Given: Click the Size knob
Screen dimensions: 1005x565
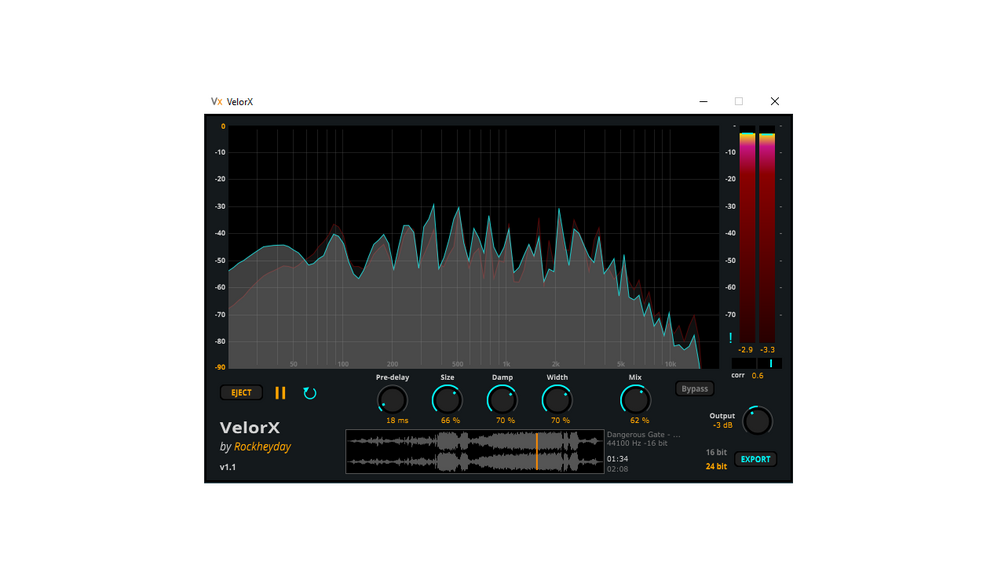Looking at the screenshot, I should [447, 400].
